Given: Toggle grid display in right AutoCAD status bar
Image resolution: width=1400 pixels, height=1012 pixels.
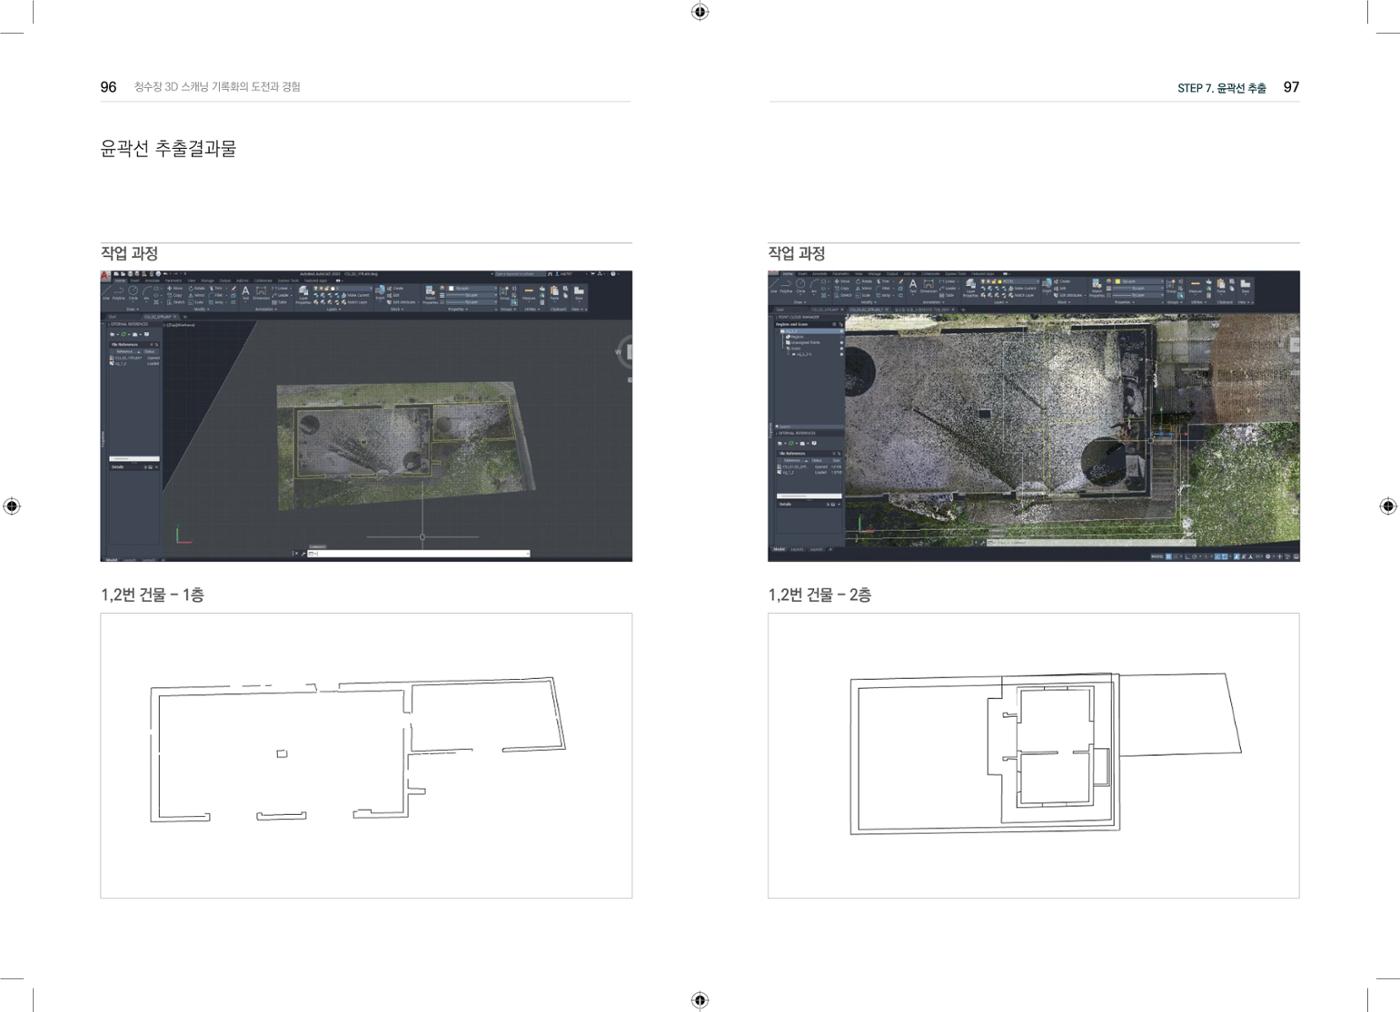Looking at the screenshot, I should [x=1169, y=556].
